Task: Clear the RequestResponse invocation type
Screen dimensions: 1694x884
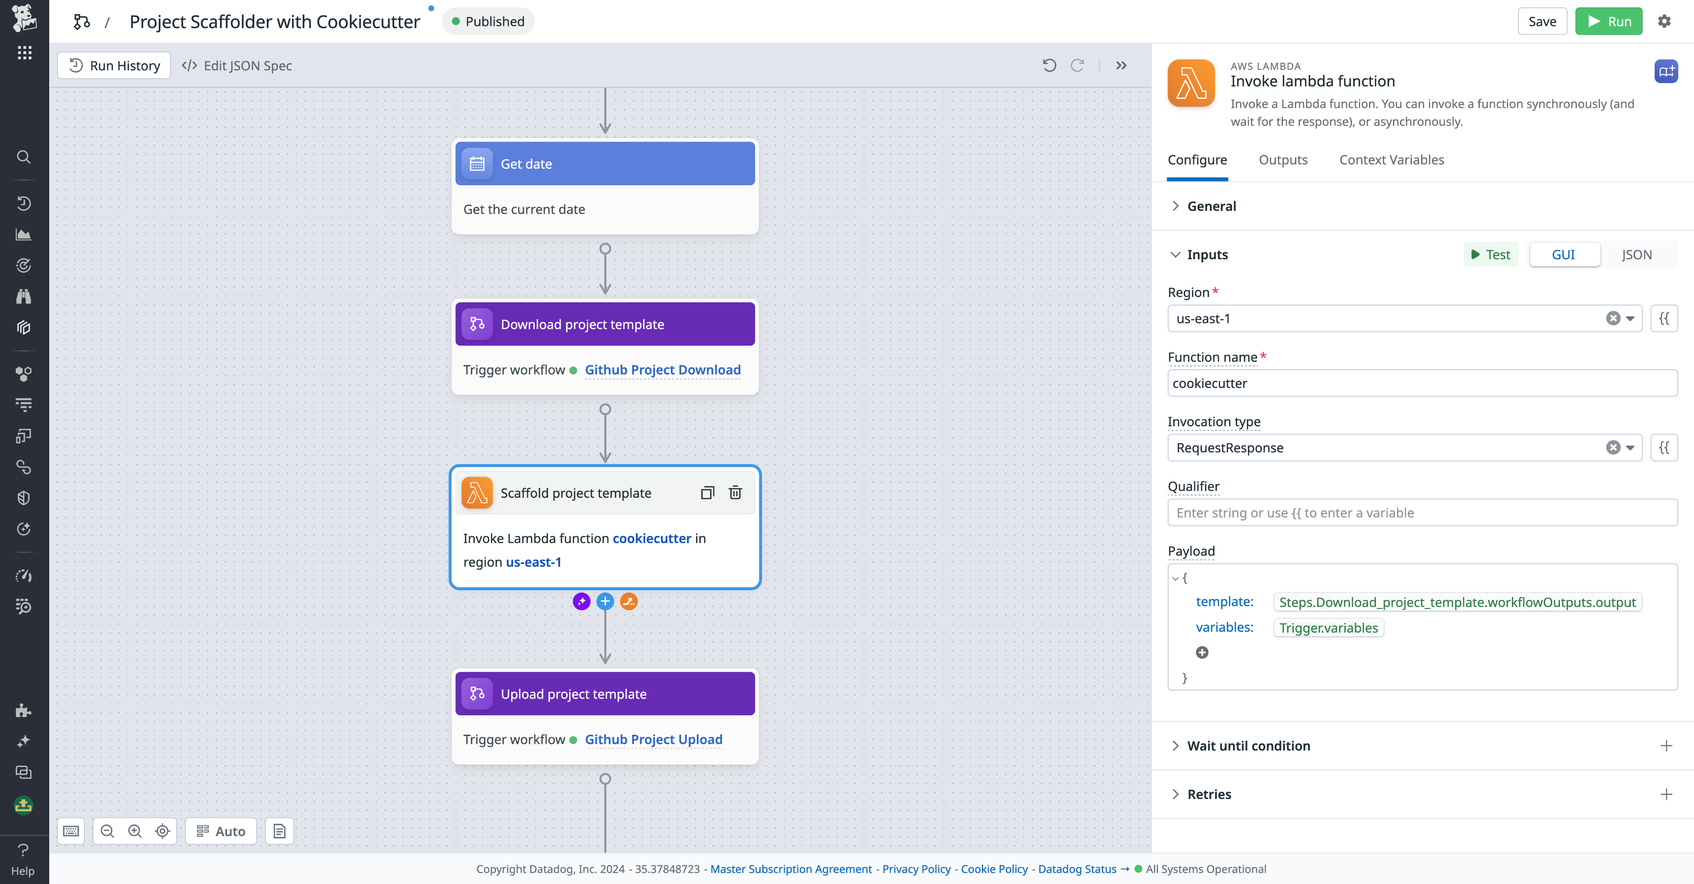Action: [1613, 448]
